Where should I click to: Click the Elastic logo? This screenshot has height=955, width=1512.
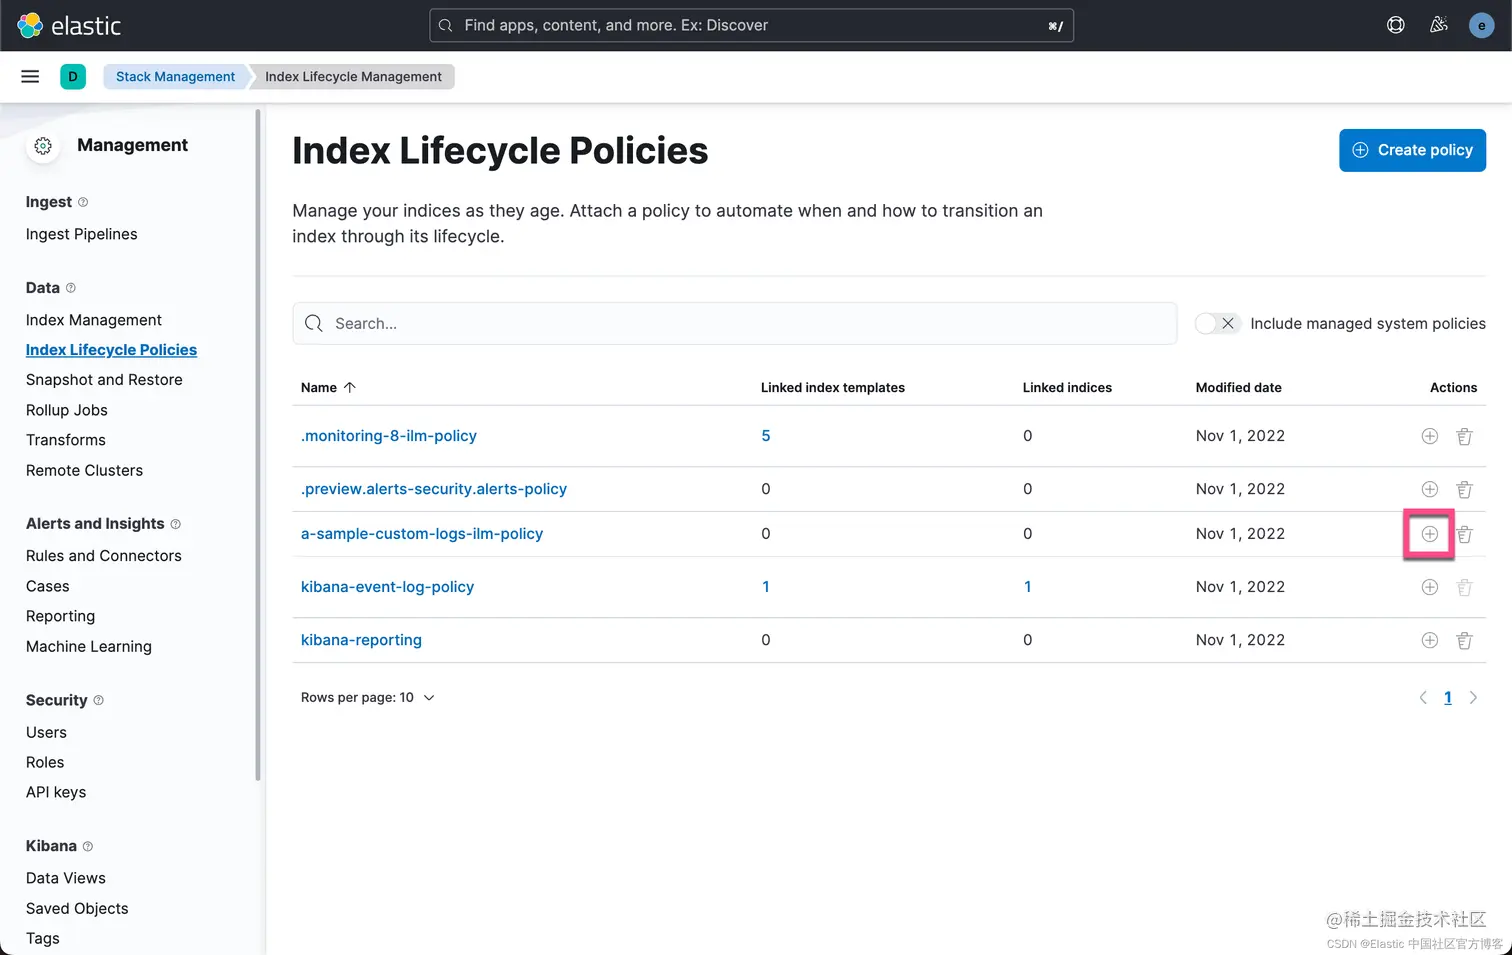pyautogui.click(x=70, y=26)
